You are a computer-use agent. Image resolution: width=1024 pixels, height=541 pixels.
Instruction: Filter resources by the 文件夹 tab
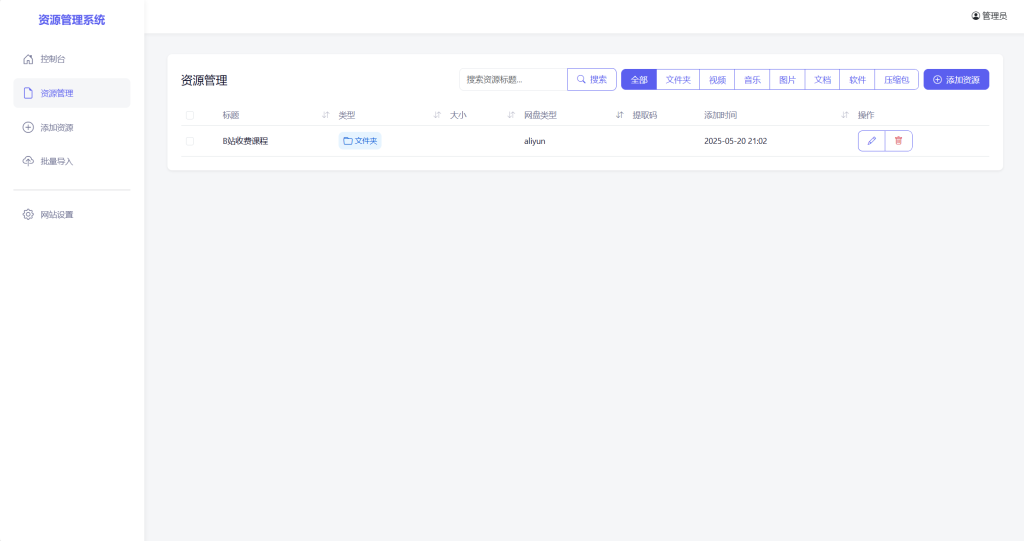[x=678, y=80]
